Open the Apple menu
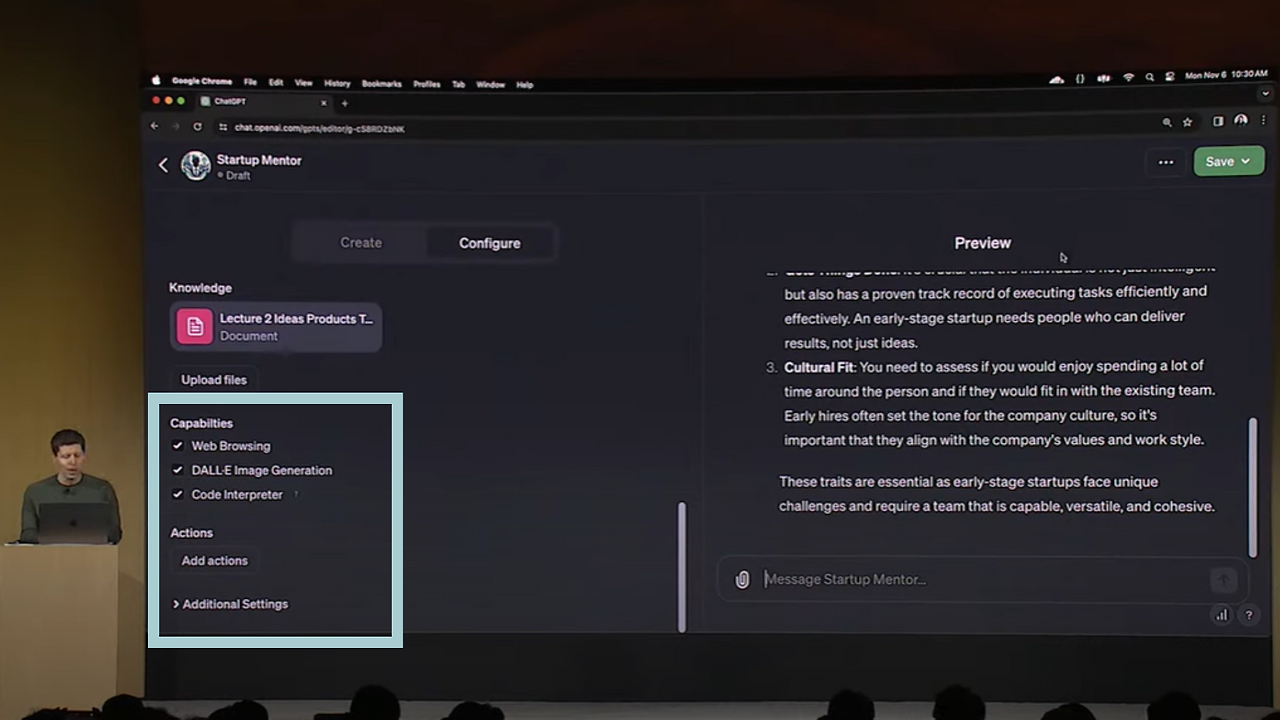This screenshot has height=720, width=1280. tap(156, 81)
